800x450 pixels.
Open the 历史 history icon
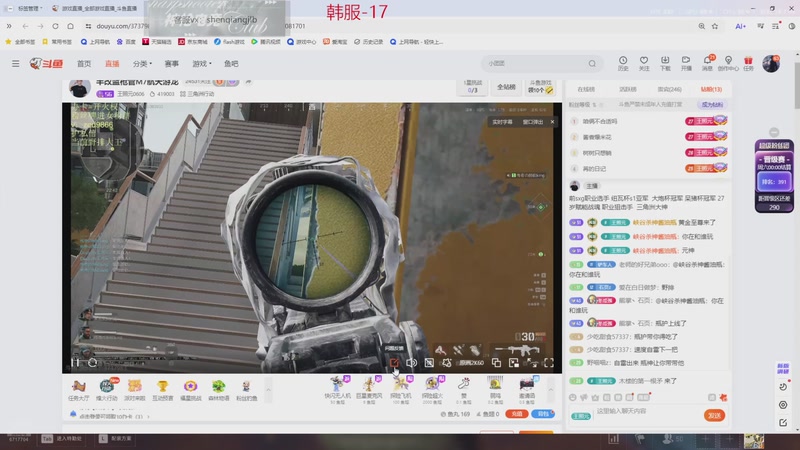point(623,63)
